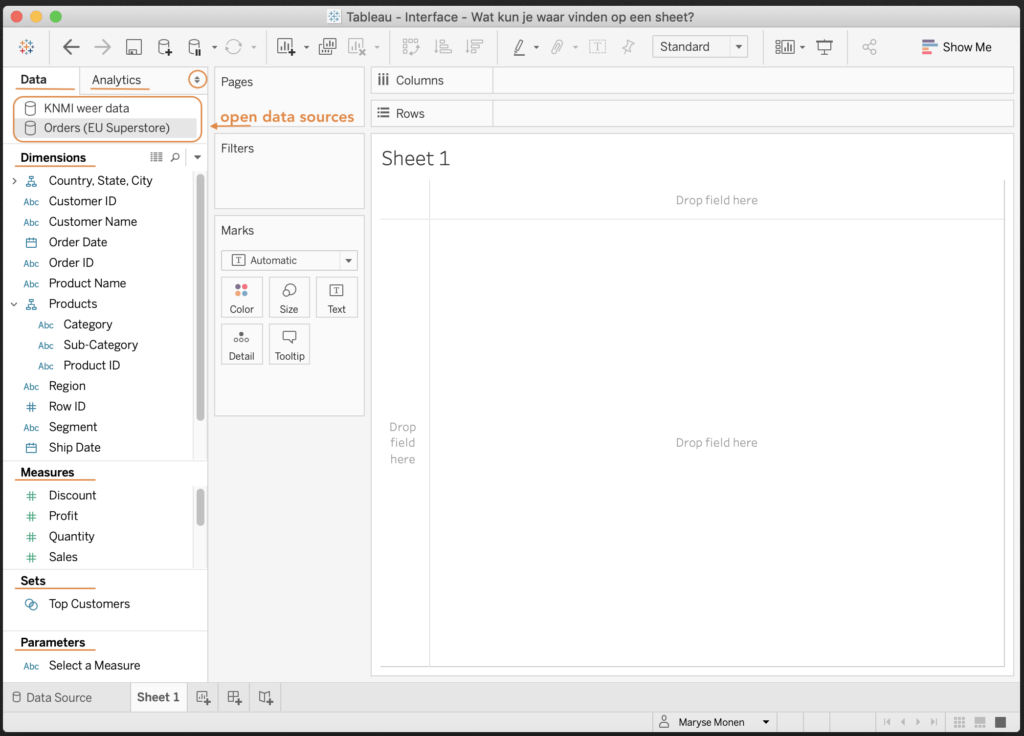Open the Show Me panel
This screenshot has width=1024, height=736.
pyautogui.click(x=956, y=47)
